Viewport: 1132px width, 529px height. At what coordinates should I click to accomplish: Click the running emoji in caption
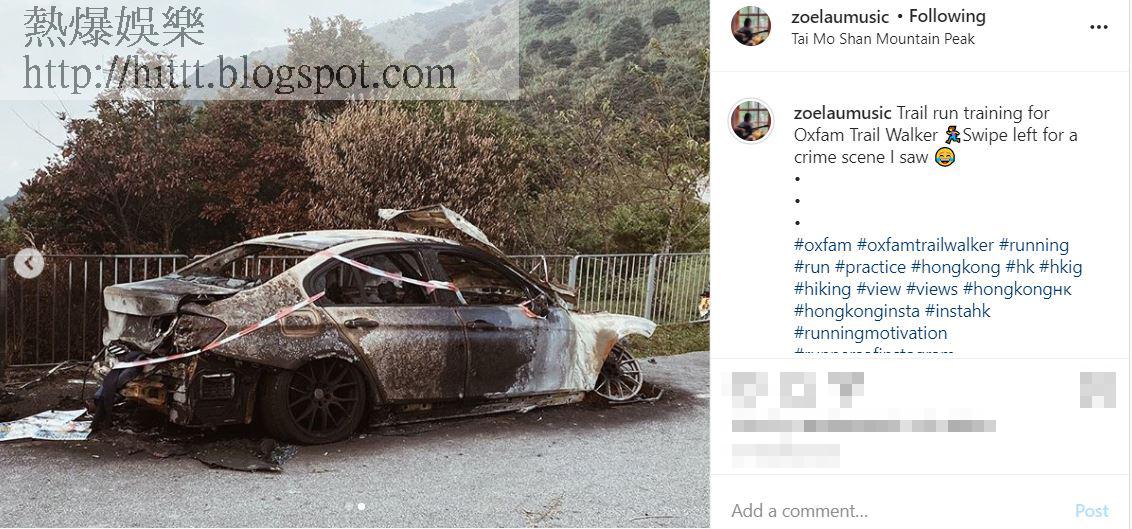[952, 135]
